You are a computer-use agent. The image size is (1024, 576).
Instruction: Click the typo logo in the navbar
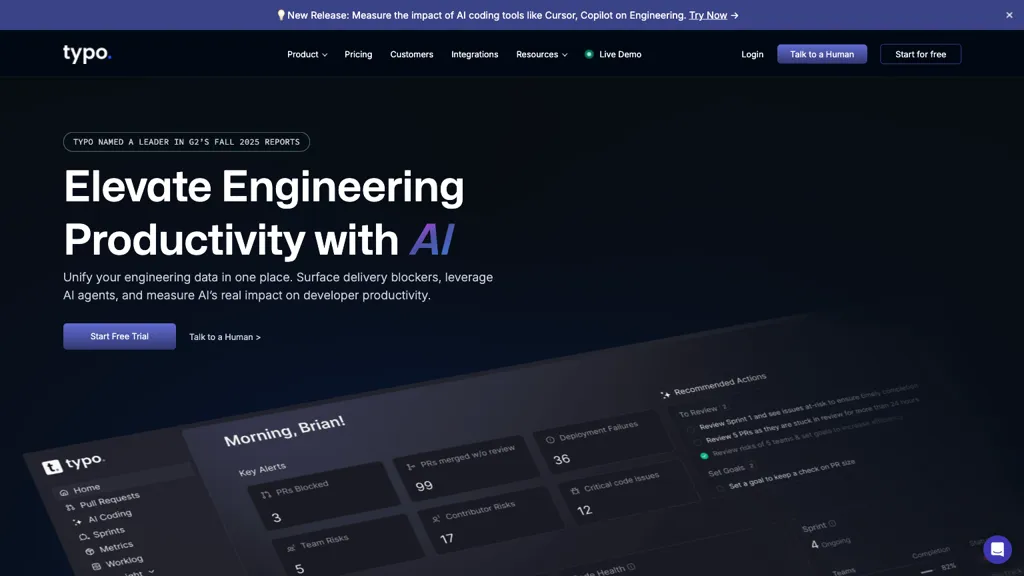[x=86, y=53]
